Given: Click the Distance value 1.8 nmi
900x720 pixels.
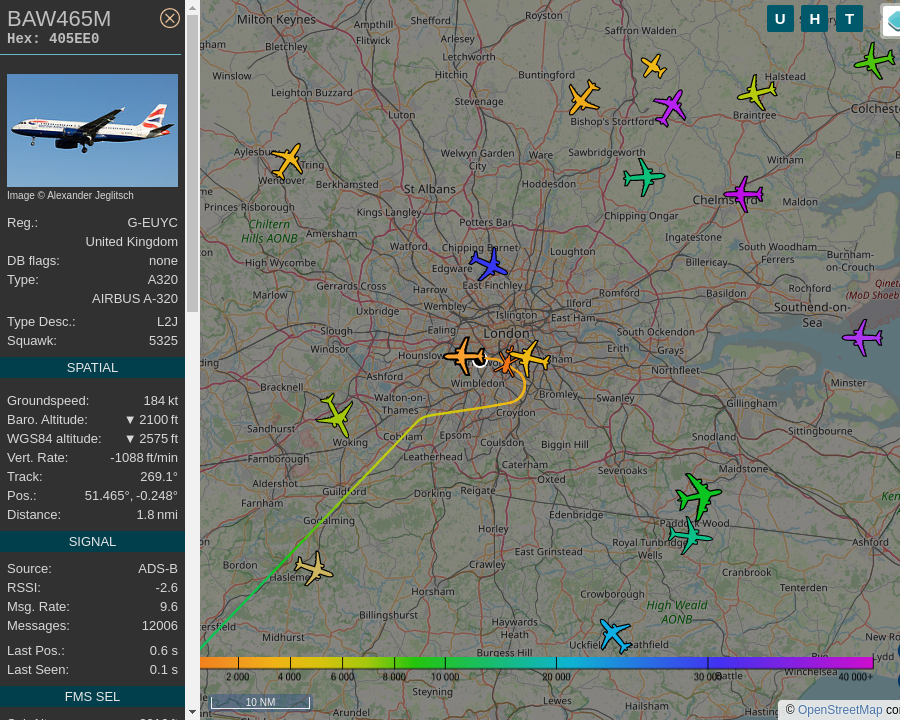Looking at the screenshot, I should point(157,514).
